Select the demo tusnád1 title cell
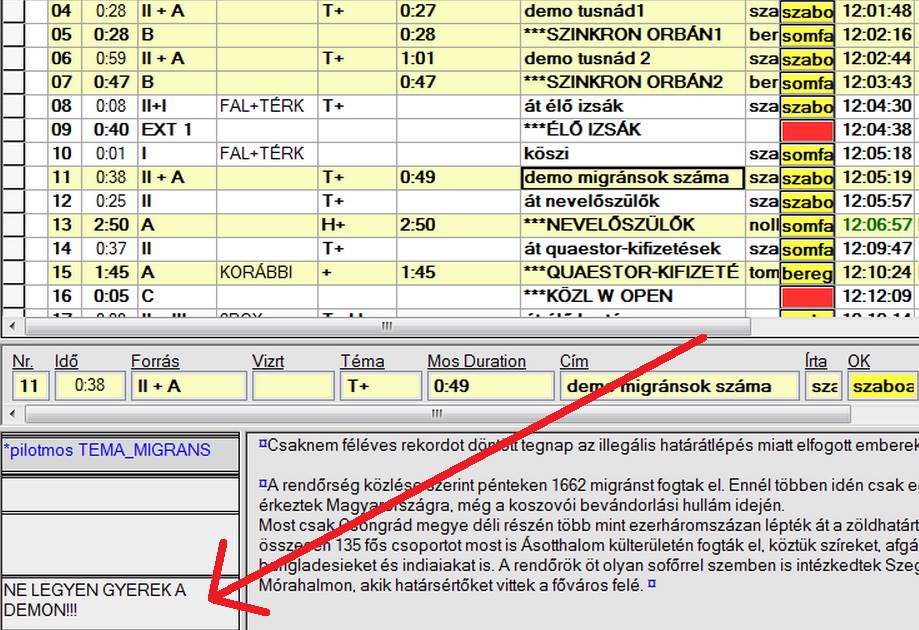The image size is (919, 630). [632, 11]
